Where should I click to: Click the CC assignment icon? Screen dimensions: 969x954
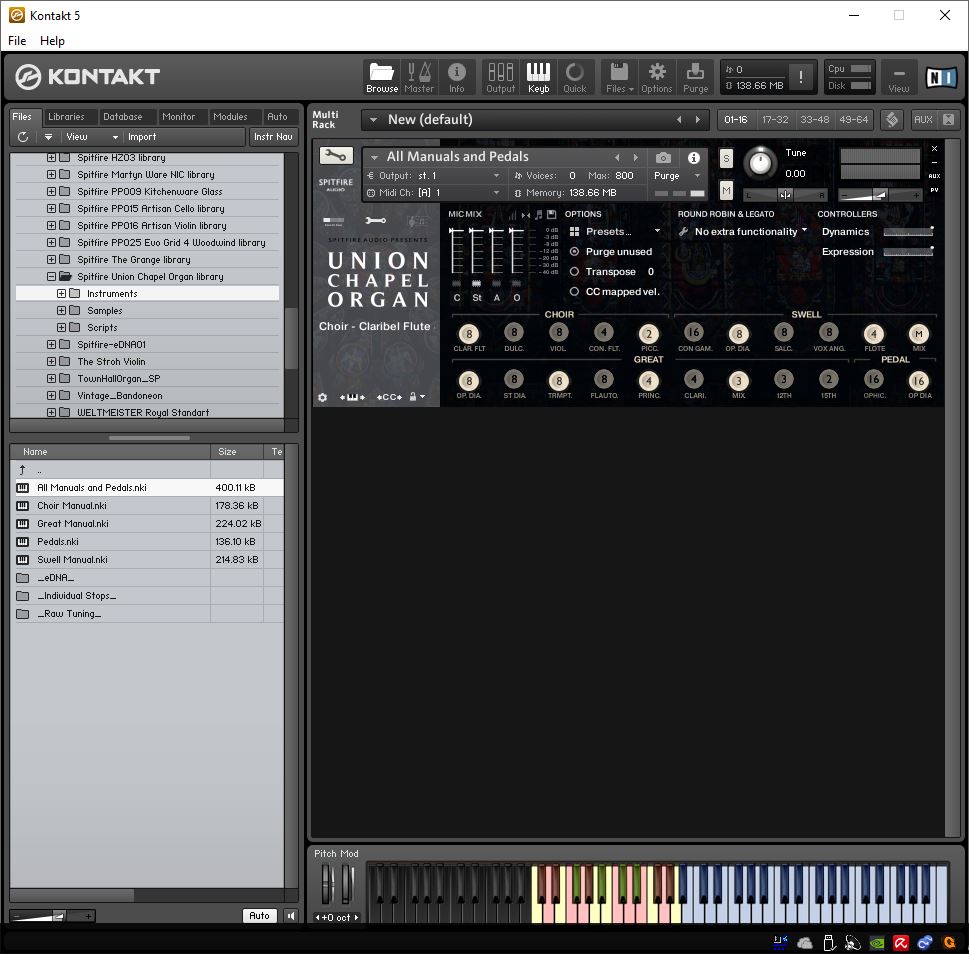point(389,397)
